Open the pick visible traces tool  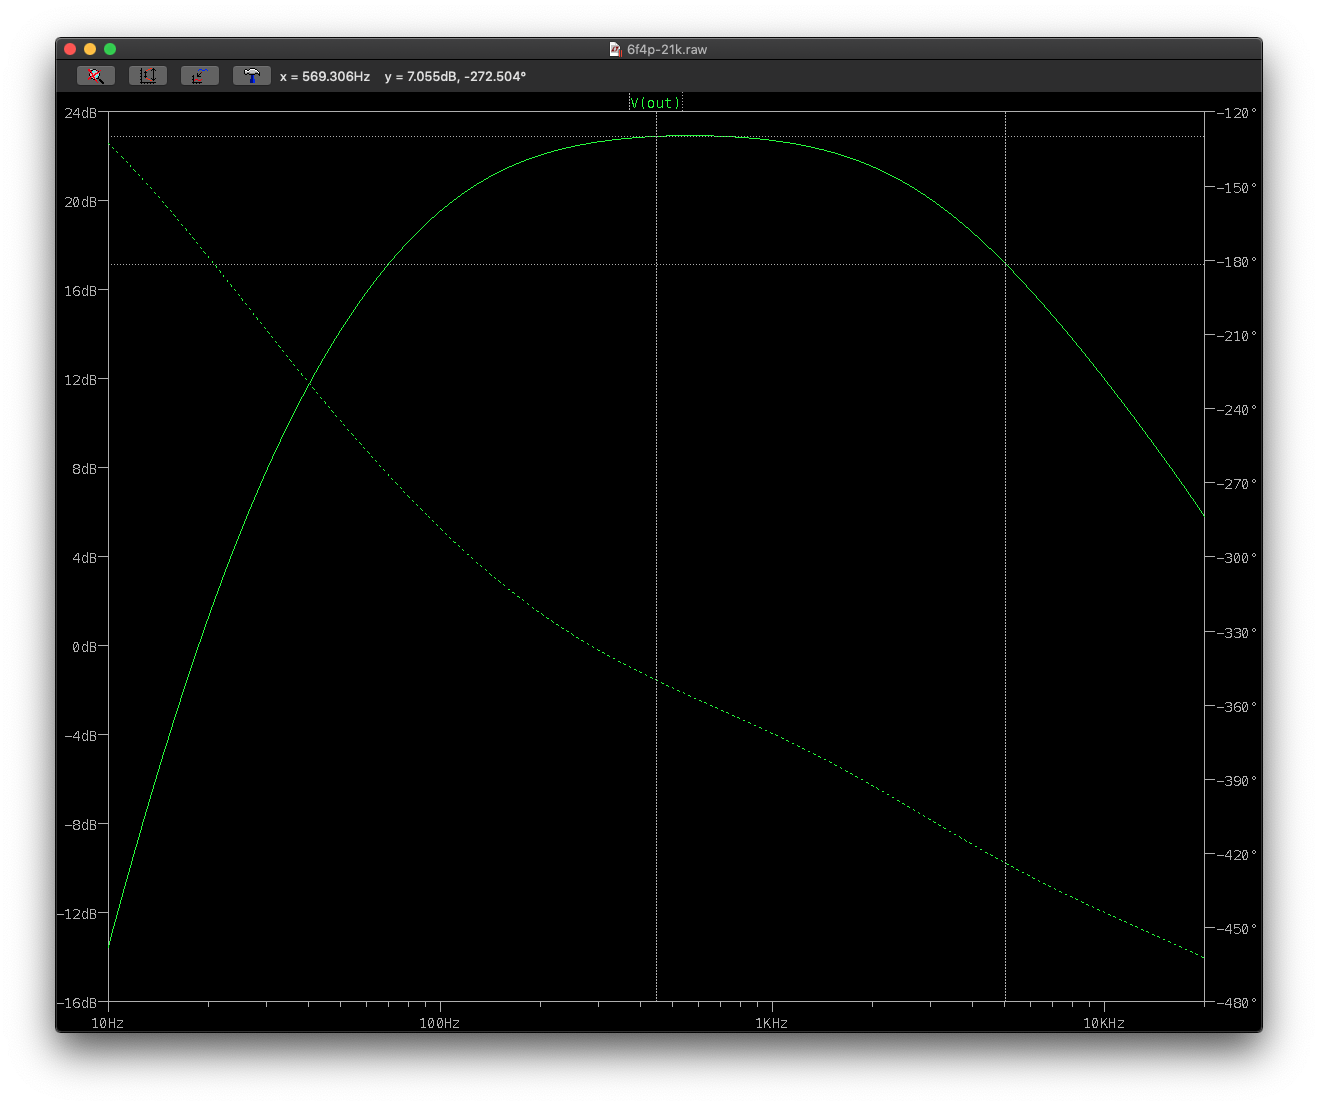pyautogui.click(x=200, y=76)
